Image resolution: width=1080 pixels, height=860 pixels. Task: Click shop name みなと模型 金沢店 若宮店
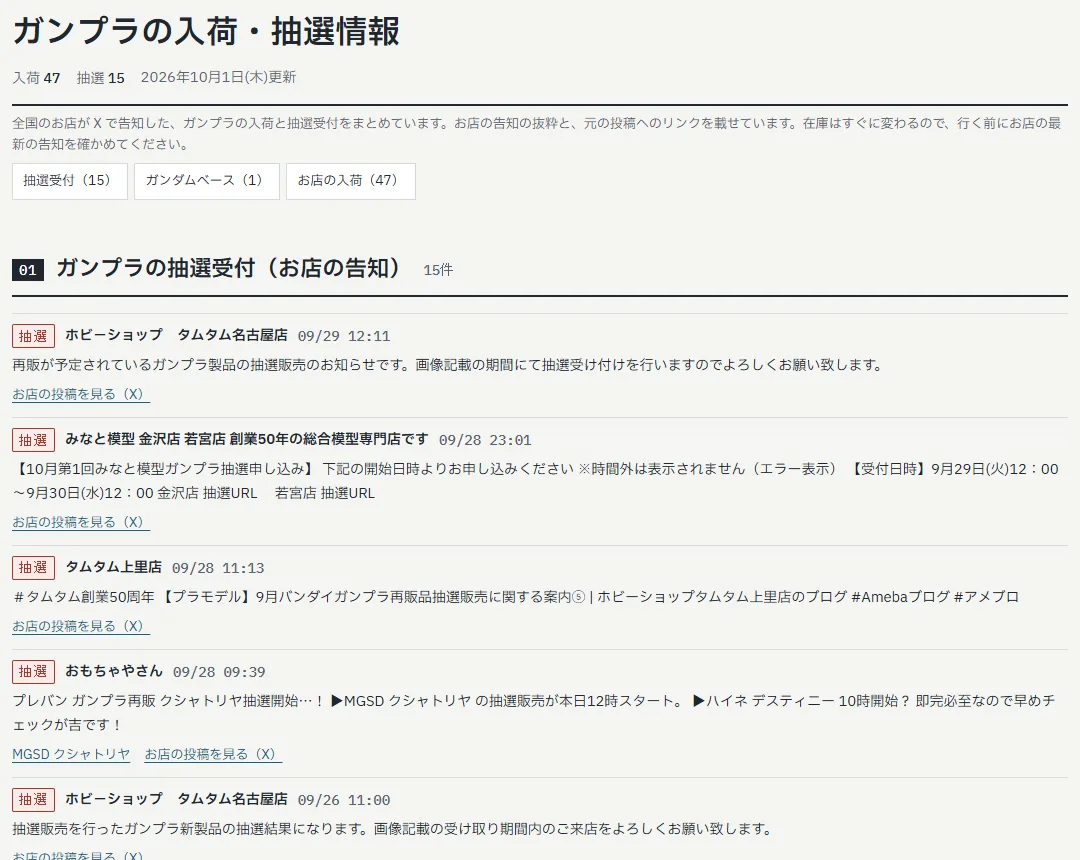click(x=247, y=439)
